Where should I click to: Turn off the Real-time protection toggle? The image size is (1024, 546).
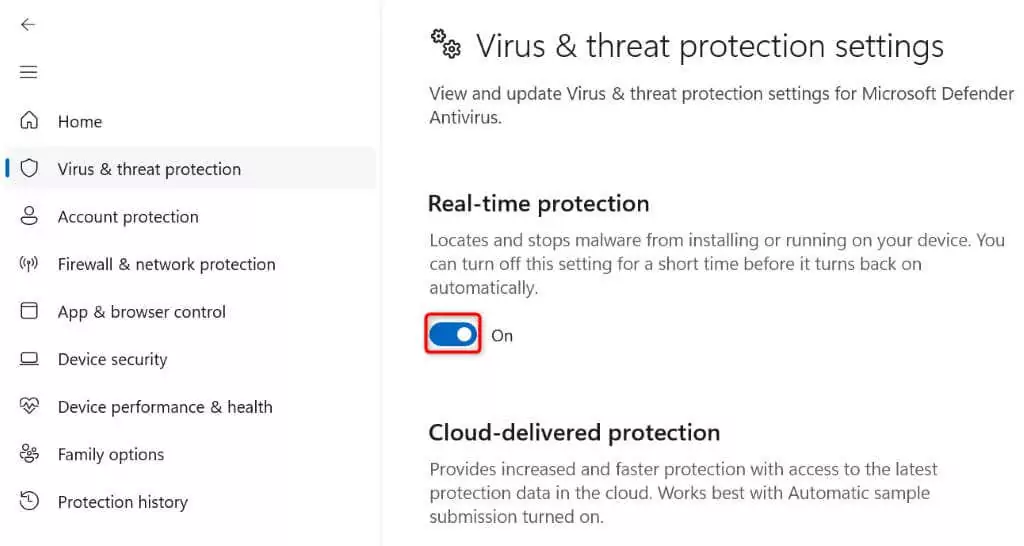click(x=453, y=335)
